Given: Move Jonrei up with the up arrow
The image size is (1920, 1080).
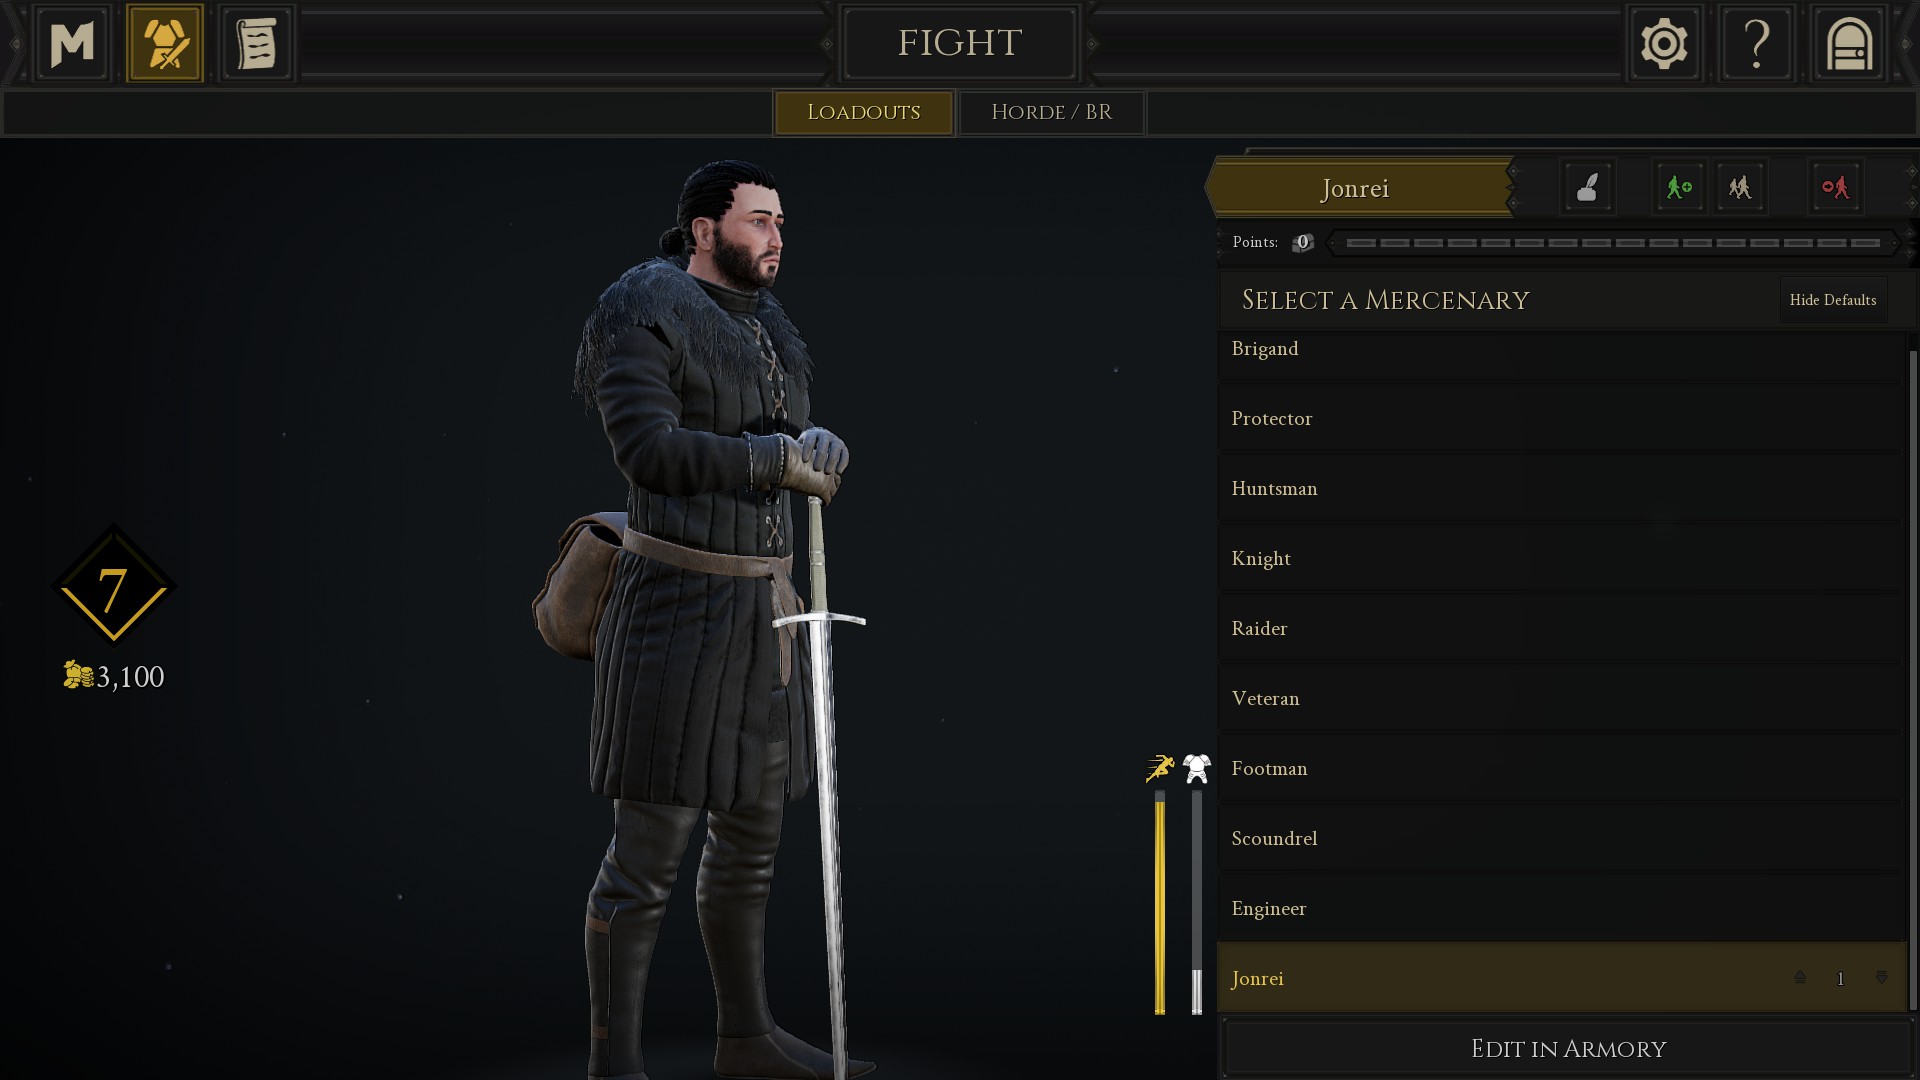Looking at the screenshot, I should coord(1800,978).
